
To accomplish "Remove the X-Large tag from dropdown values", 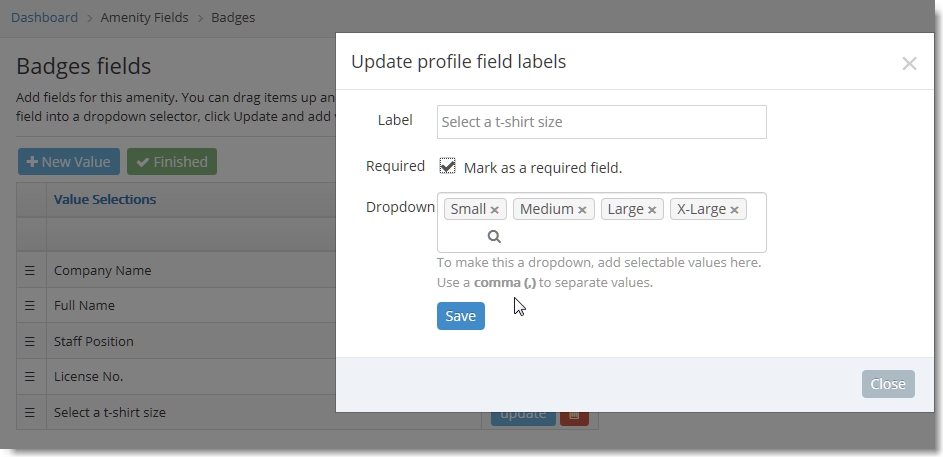I will [734, 210].
